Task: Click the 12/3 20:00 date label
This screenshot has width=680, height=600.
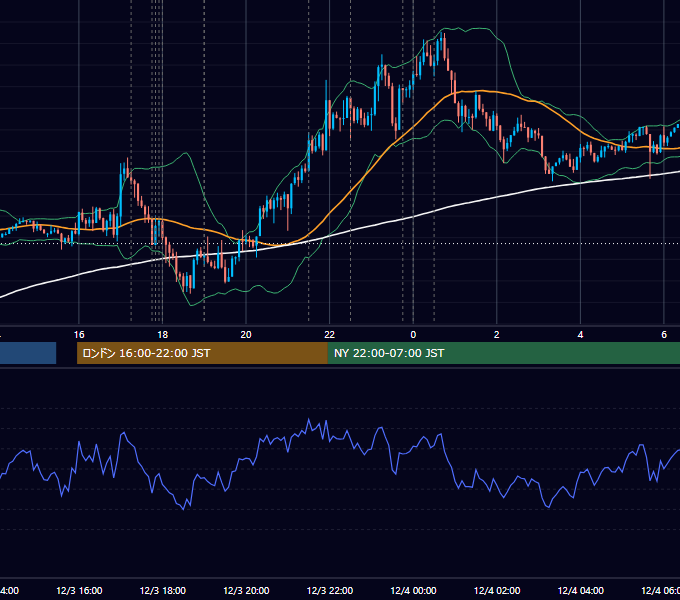Action: pos(246,590)
